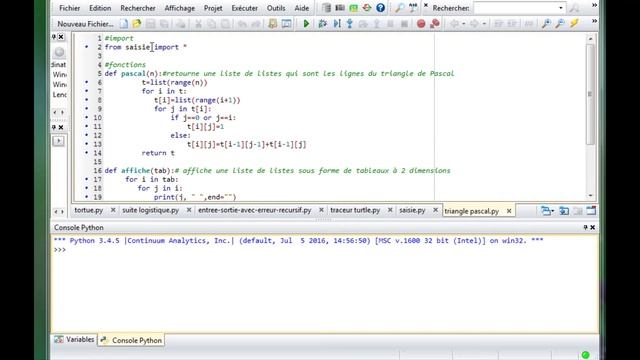Click the magnifier Find icon in top toolbar
The width and height of the screenshot is (640, 360).
pyautogui.click(x=400, y=8)
